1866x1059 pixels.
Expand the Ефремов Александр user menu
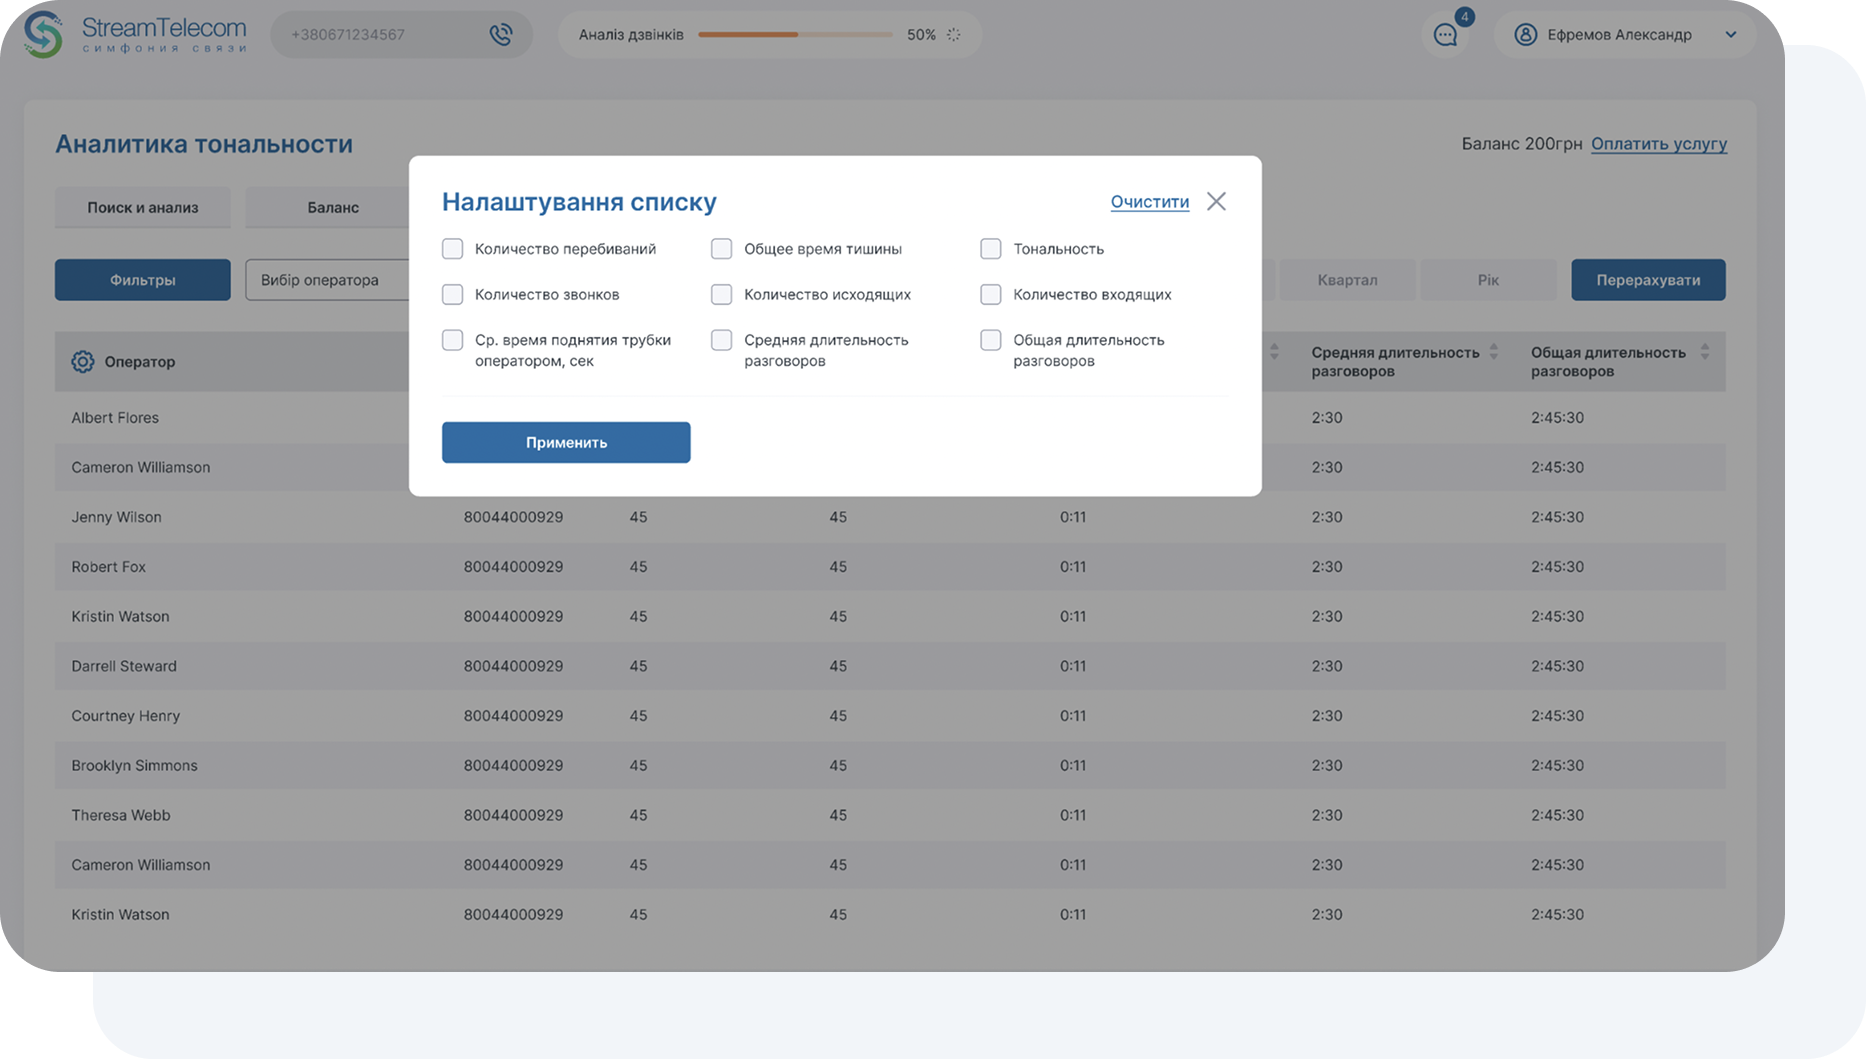coord(1731,35)
